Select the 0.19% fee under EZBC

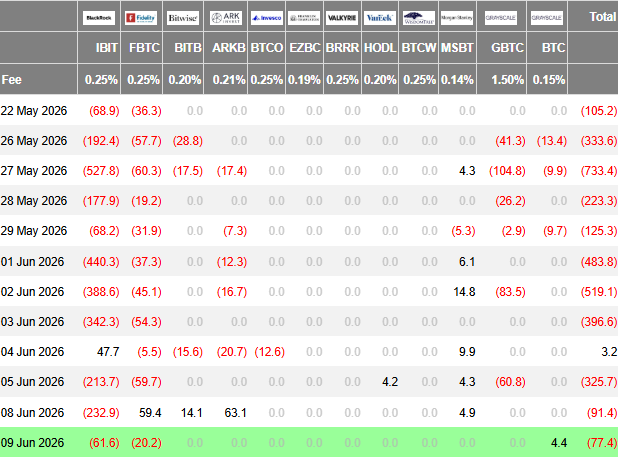click(304, 80)
